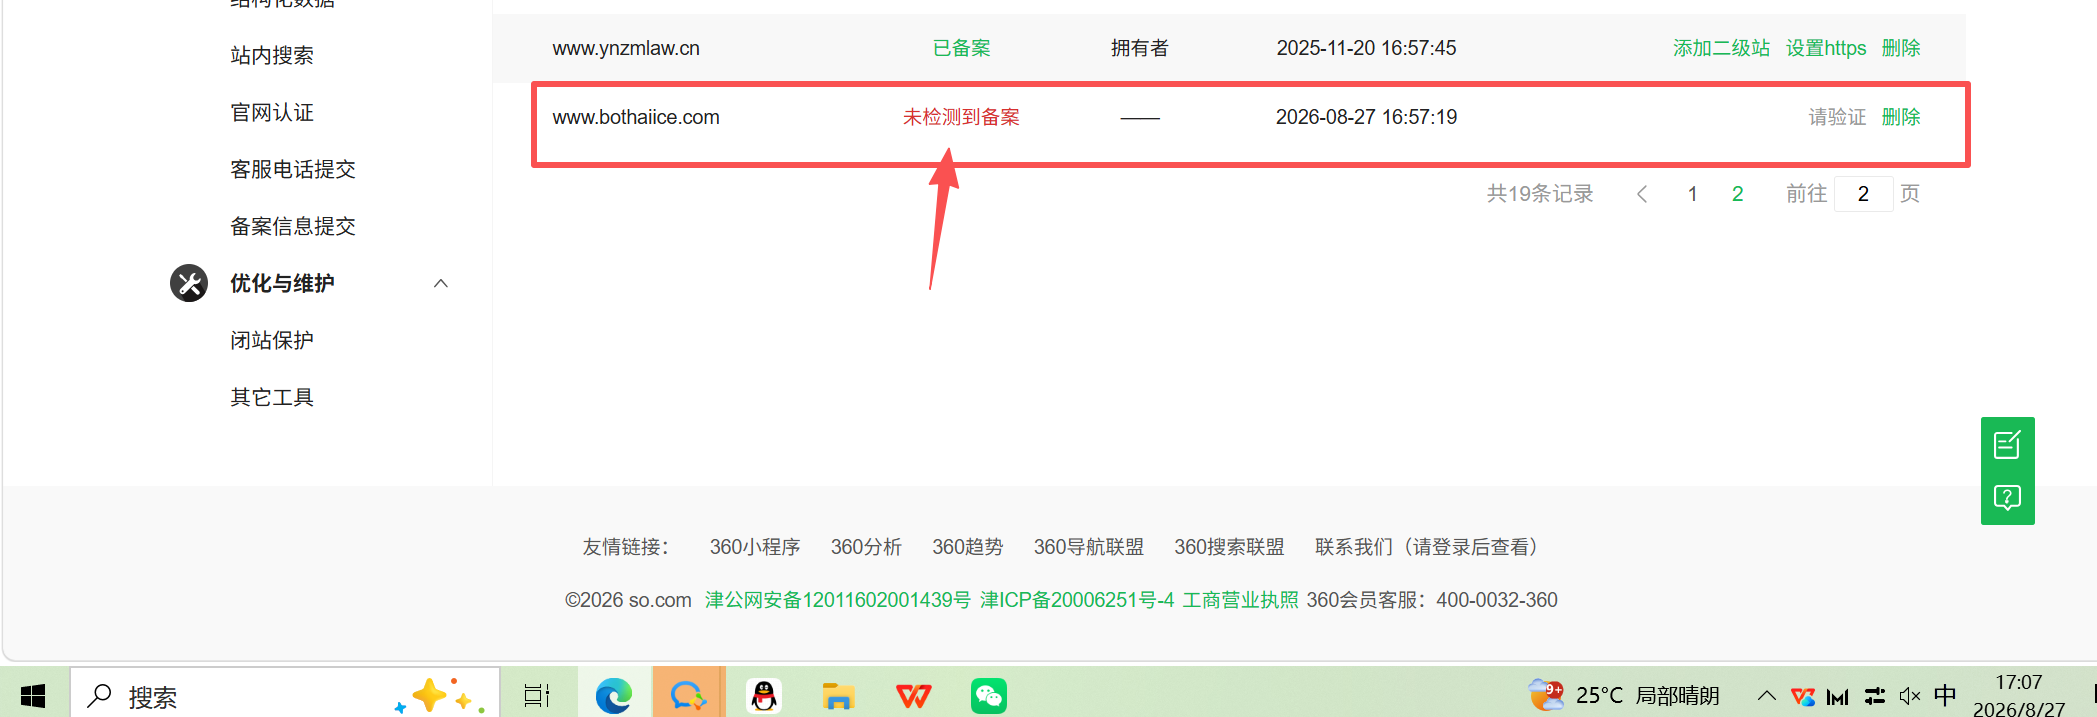Image resolution: width=2097 pixels, height=717 pixels.
Task: Open WeChat from the taskbar
Action: [x=989, y=695]
